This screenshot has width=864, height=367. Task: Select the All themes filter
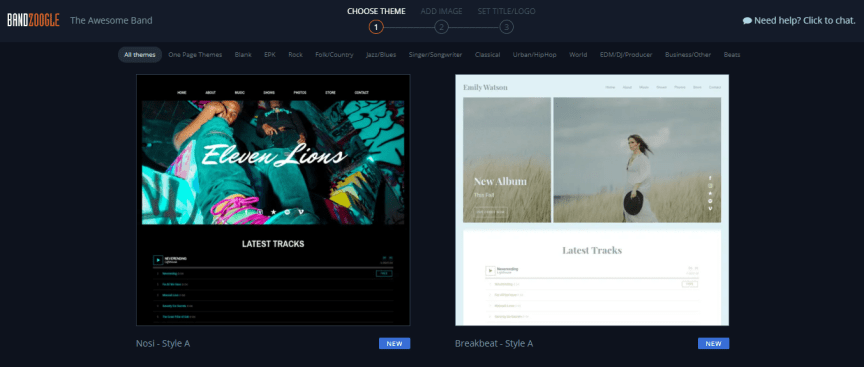(140, 55)
